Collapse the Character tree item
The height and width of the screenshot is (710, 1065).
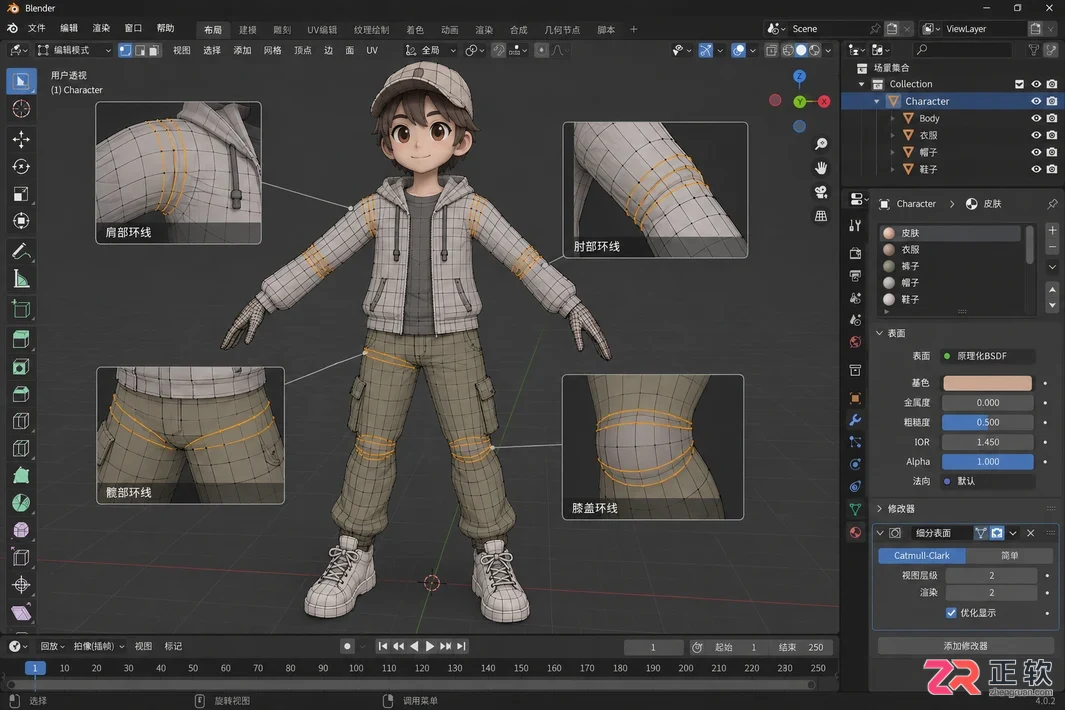877,101
